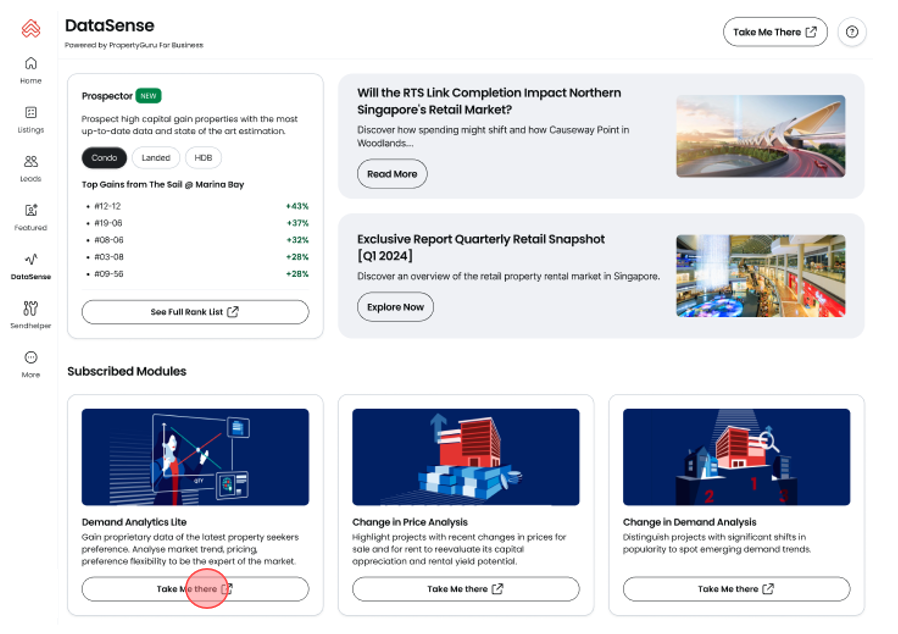Click the Prospector card title
Image resolution: width=898 pixels, height=634 pixels.
[x=107, y=96]
